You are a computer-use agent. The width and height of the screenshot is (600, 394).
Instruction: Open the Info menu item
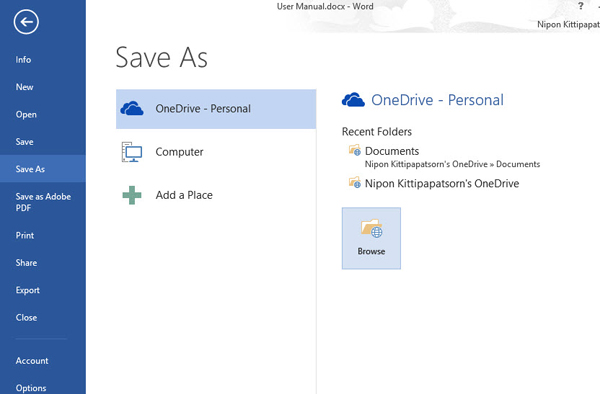coord(43,60)
